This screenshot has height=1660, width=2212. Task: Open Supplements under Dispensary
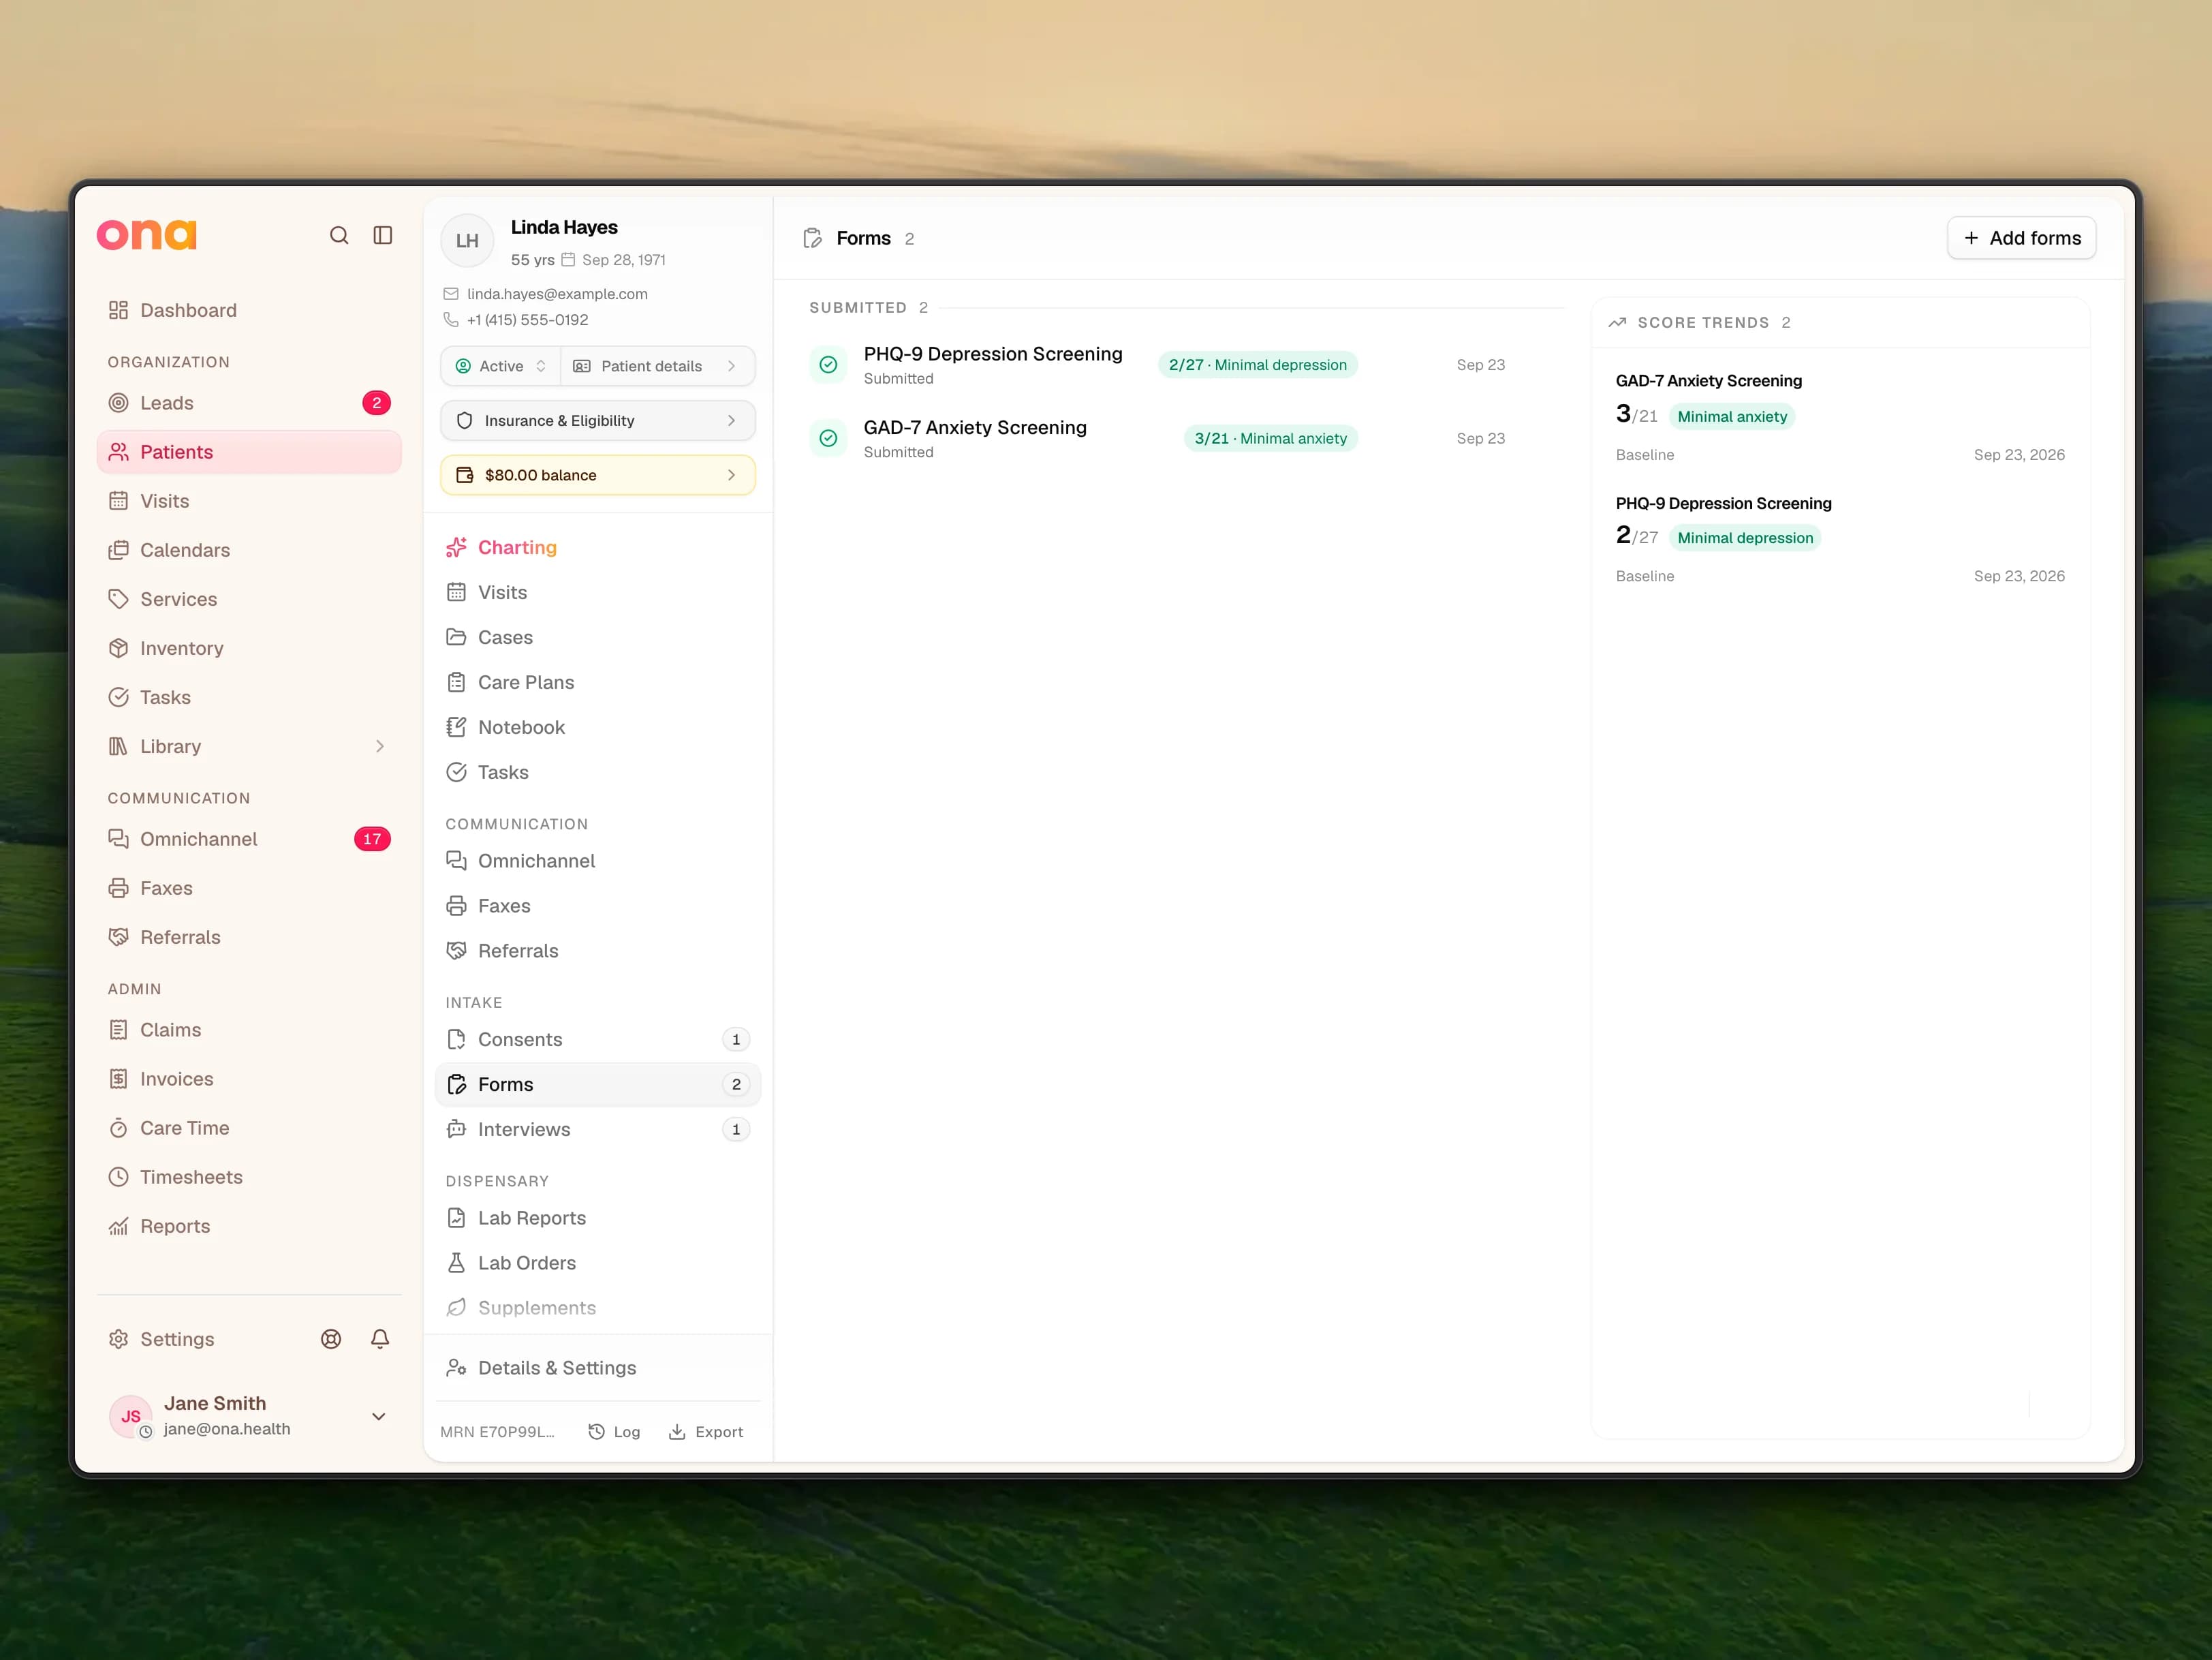click(598, 1308)
